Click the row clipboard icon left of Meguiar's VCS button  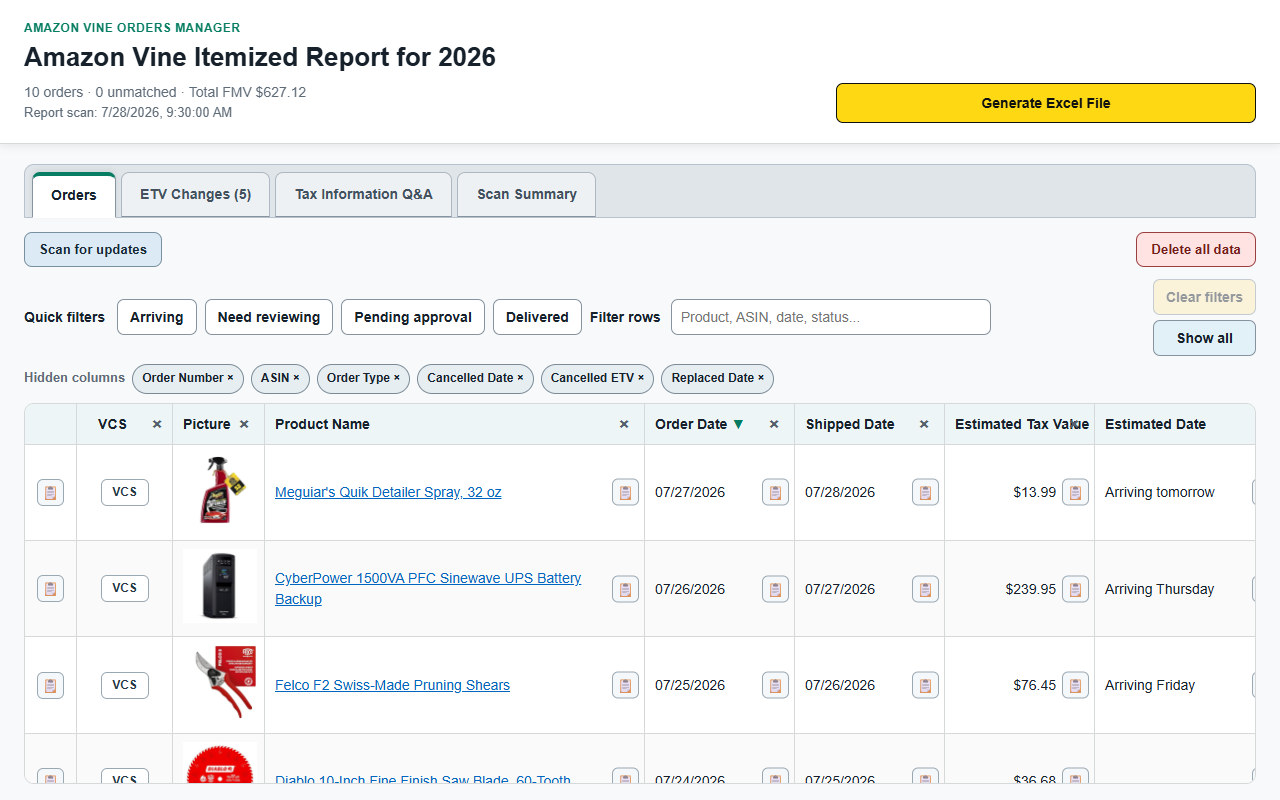[x=50, y=492]
